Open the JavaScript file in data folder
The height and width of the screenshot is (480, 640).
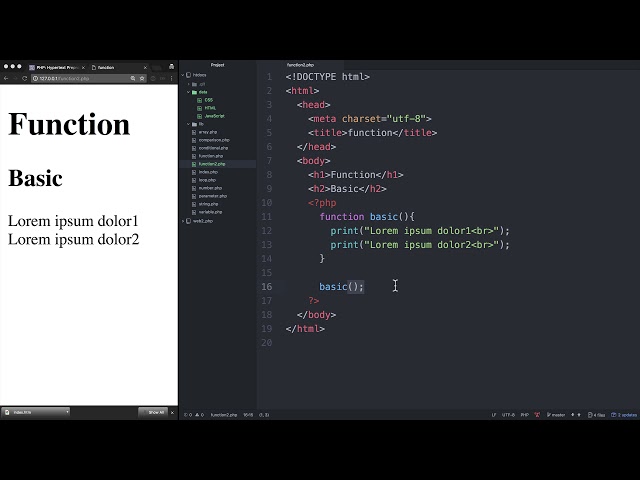point(215,116)
